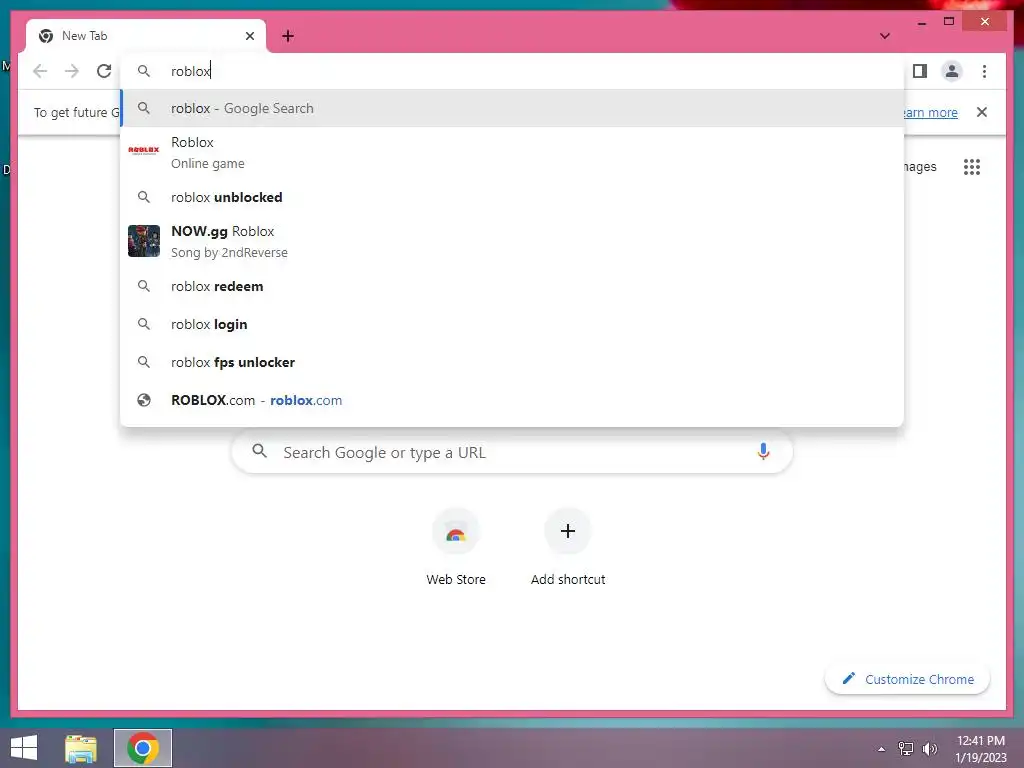Click Chrome icon in the taskbar

pyautogui.click(x=143, y=748)
